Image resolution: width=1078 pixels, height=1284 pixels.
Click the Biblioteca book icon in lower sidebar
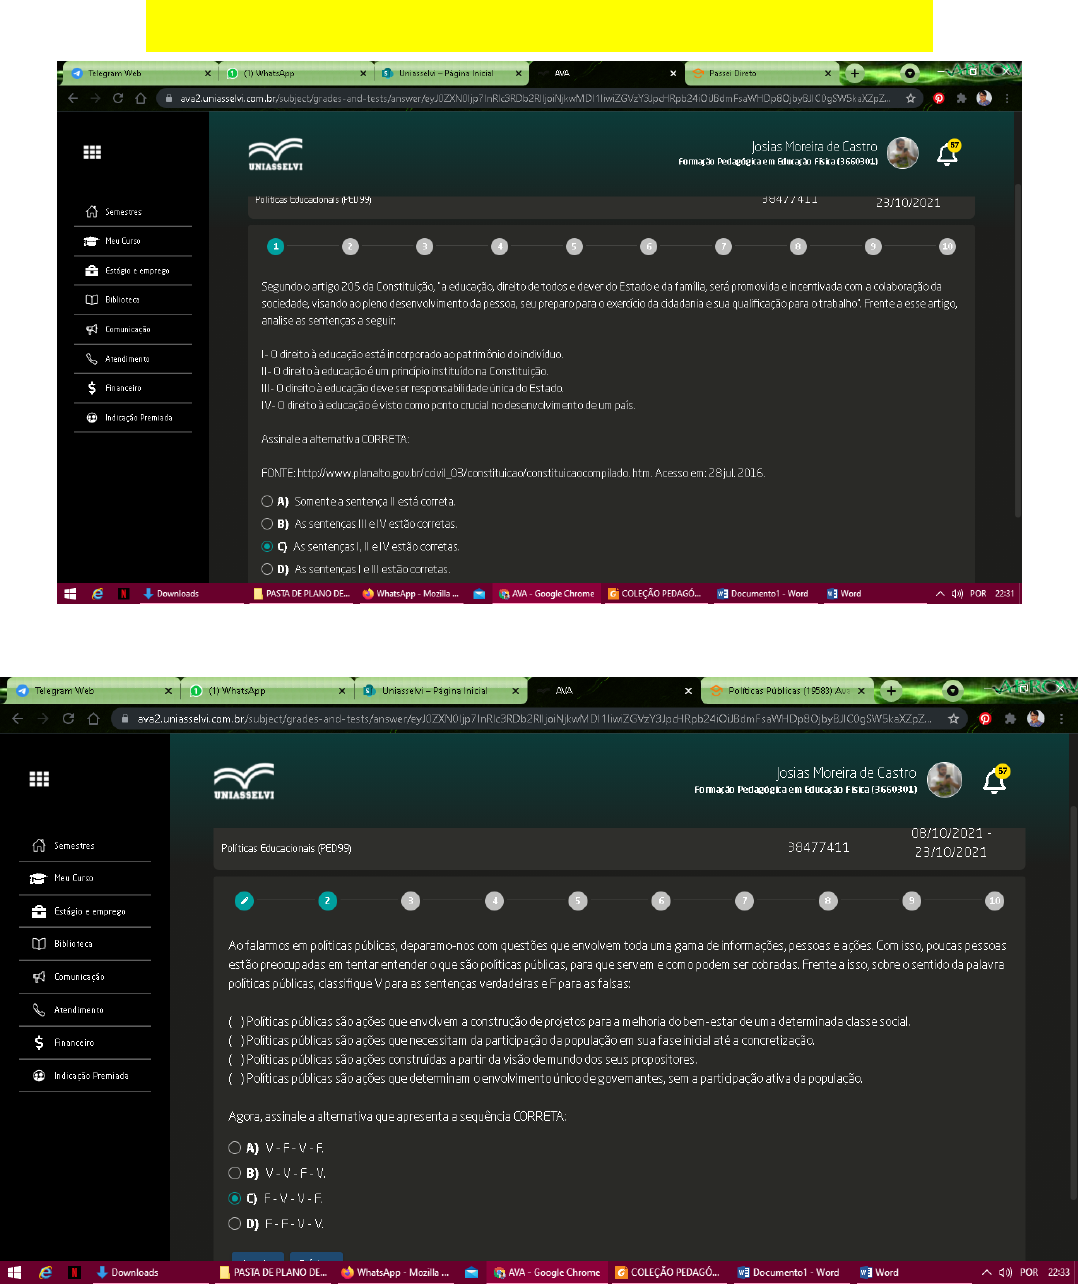(x=39, y=944)
